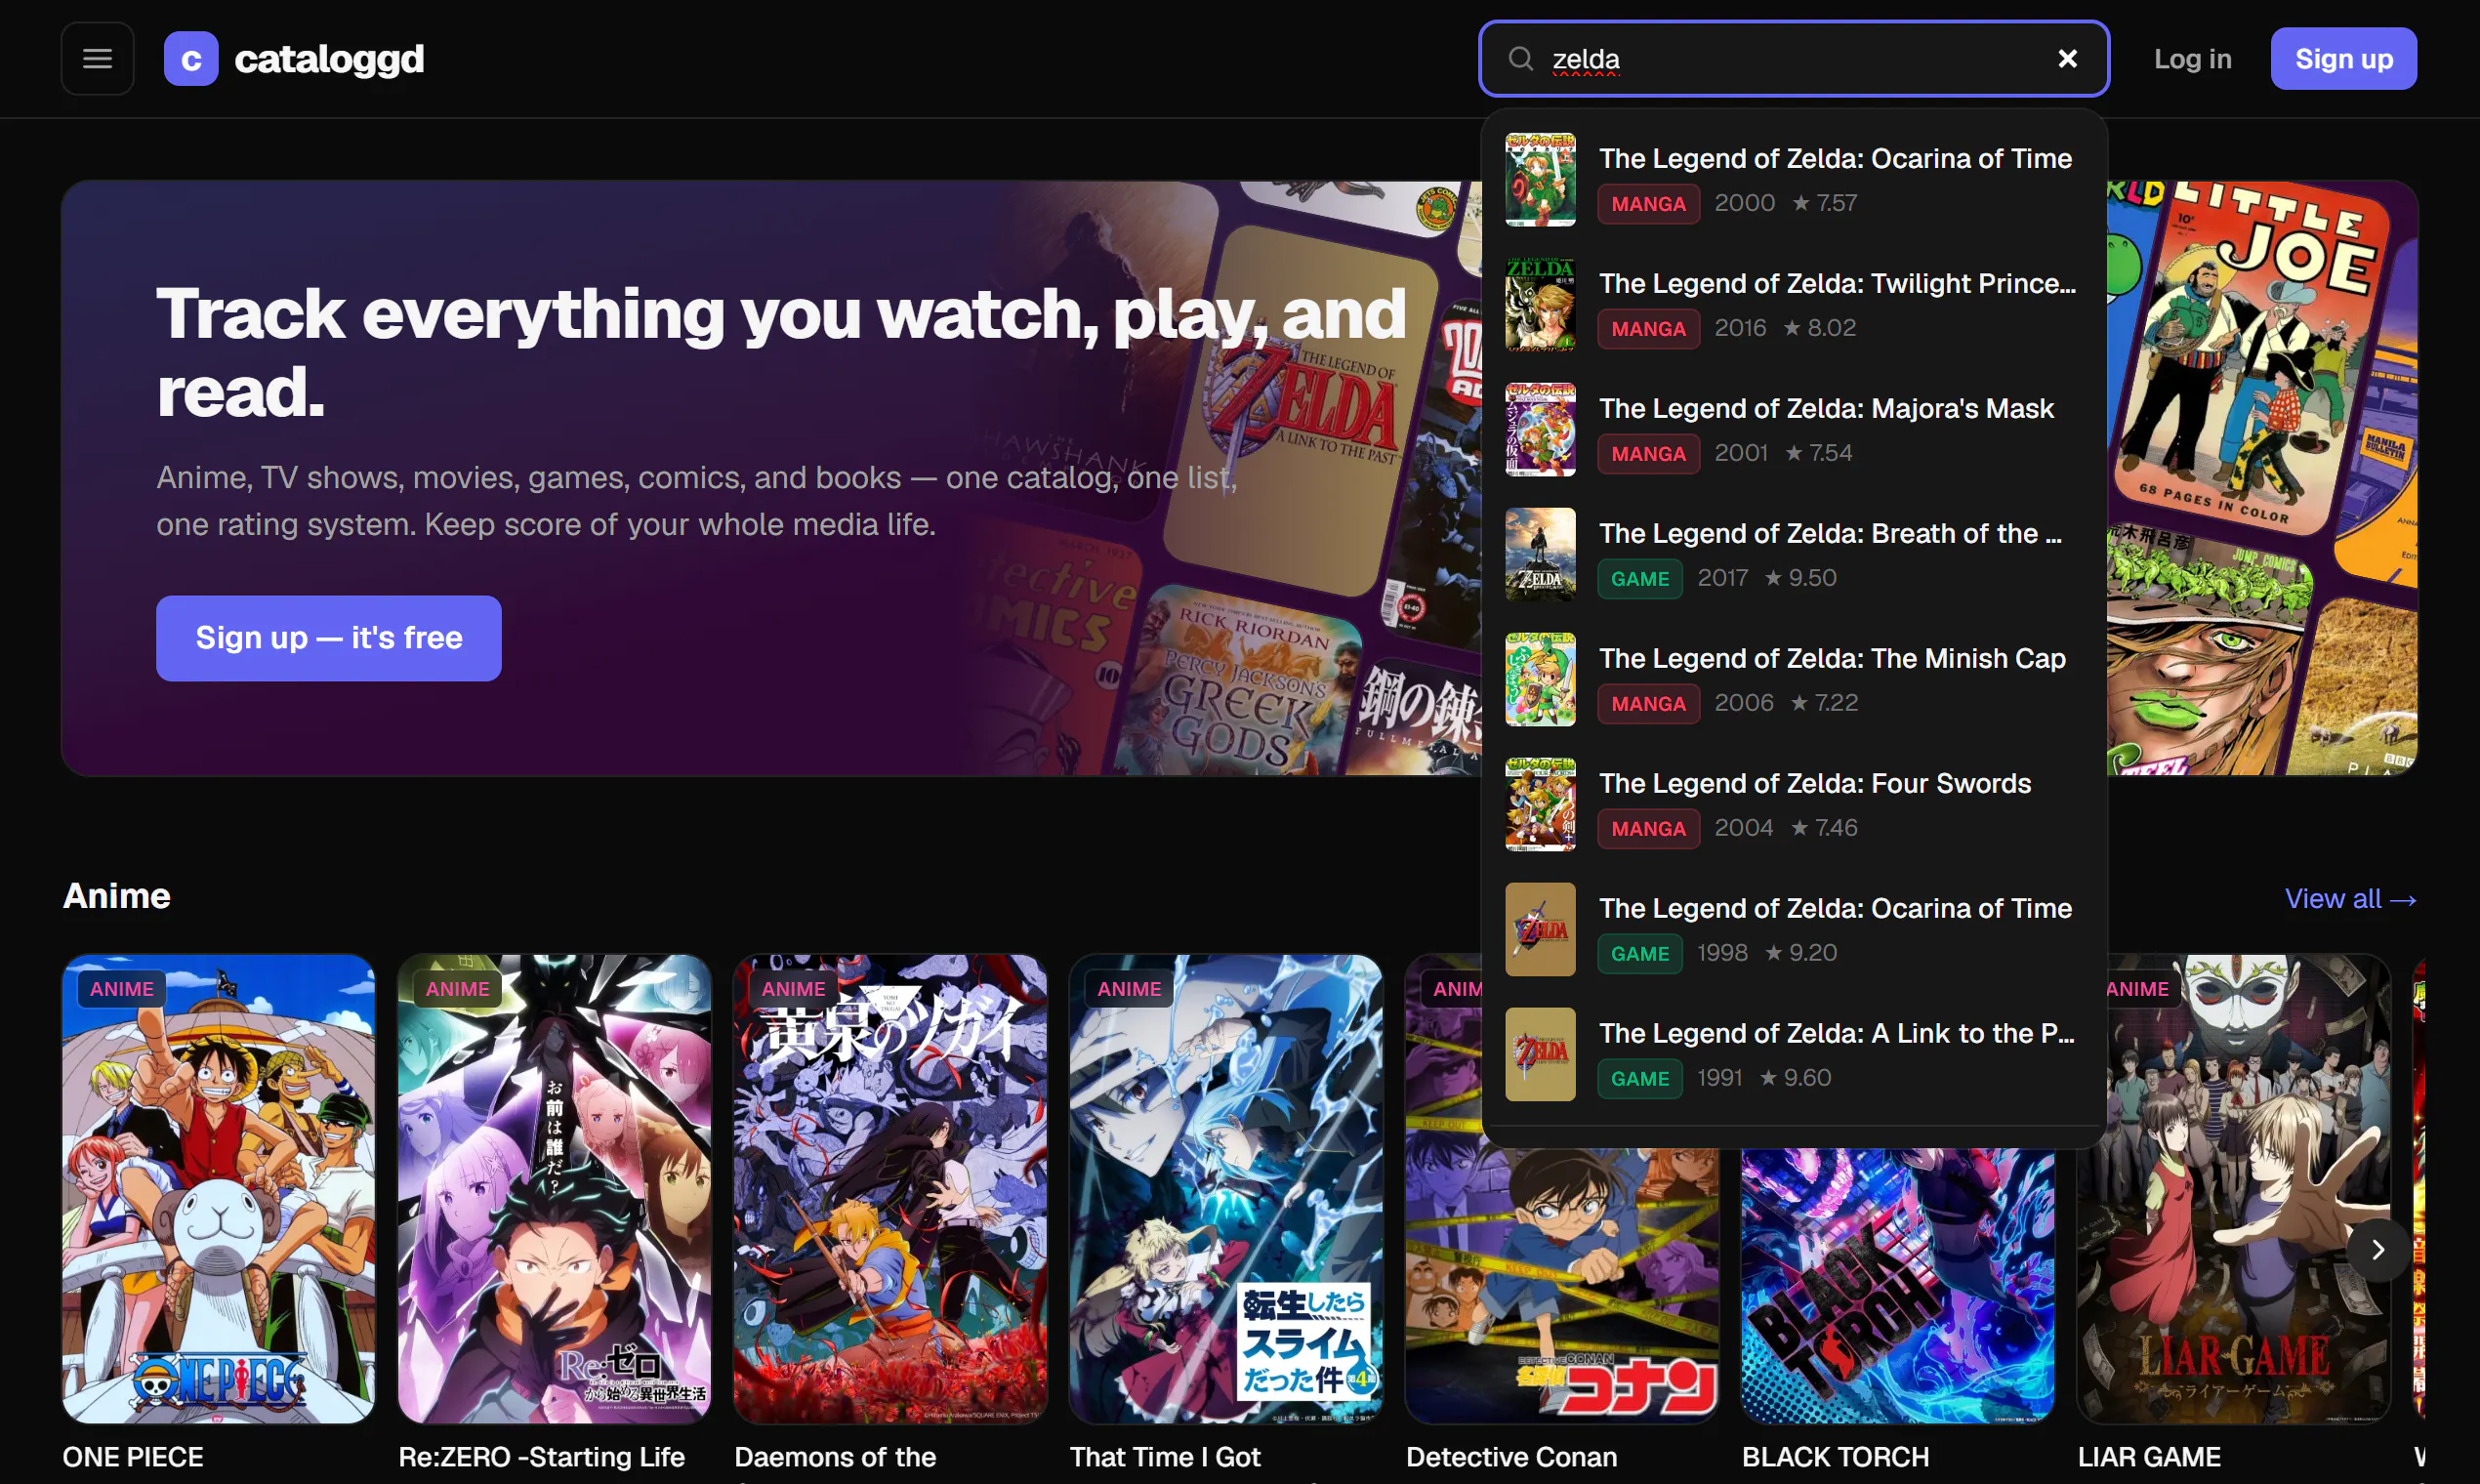Click the 8.02 star rating
The width and height of the screenshot is (2480, 1484).
[1819, 328]
